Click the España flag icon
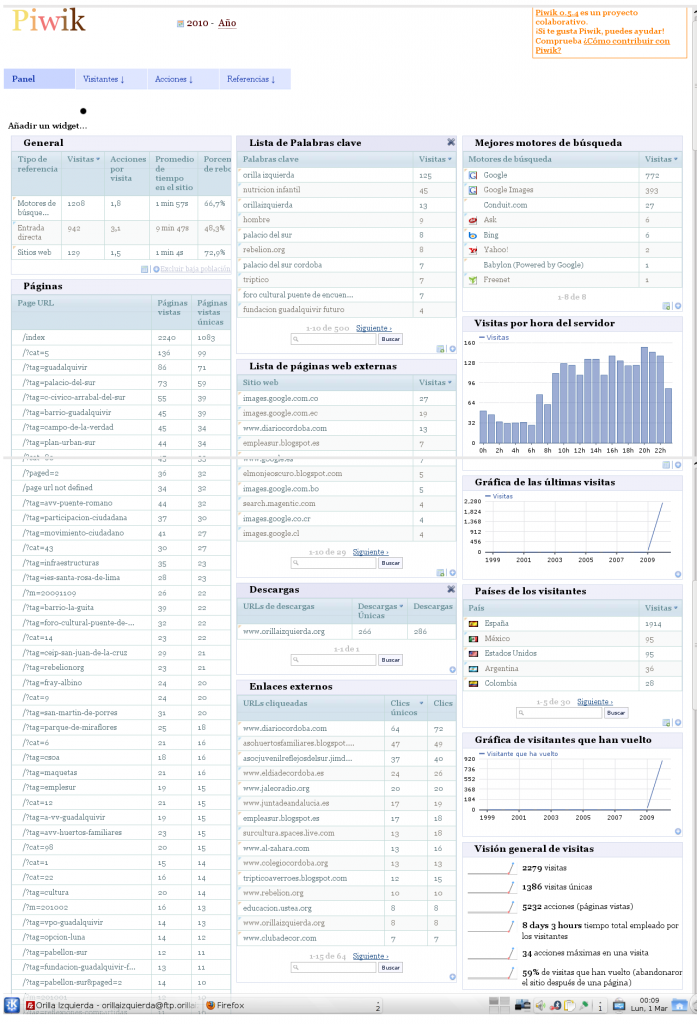 click(x=473, y=624)
